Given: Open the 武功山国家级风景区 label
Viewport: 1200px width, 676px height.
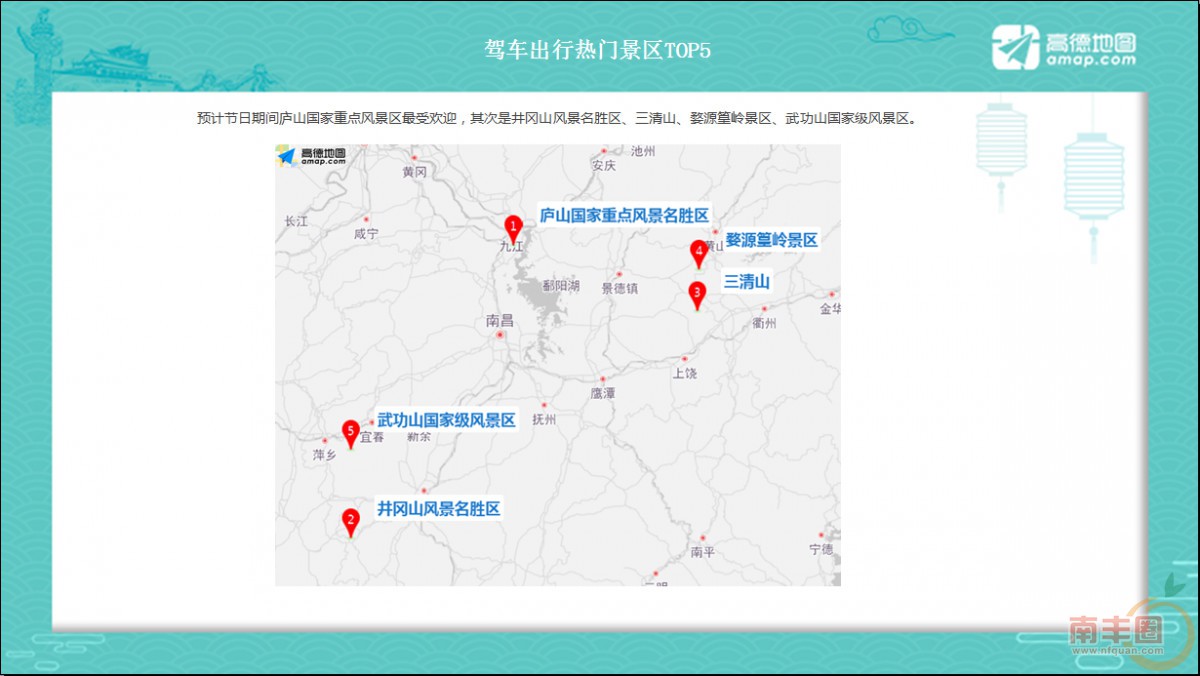Looking at the screenshot, I should (446, 420).
